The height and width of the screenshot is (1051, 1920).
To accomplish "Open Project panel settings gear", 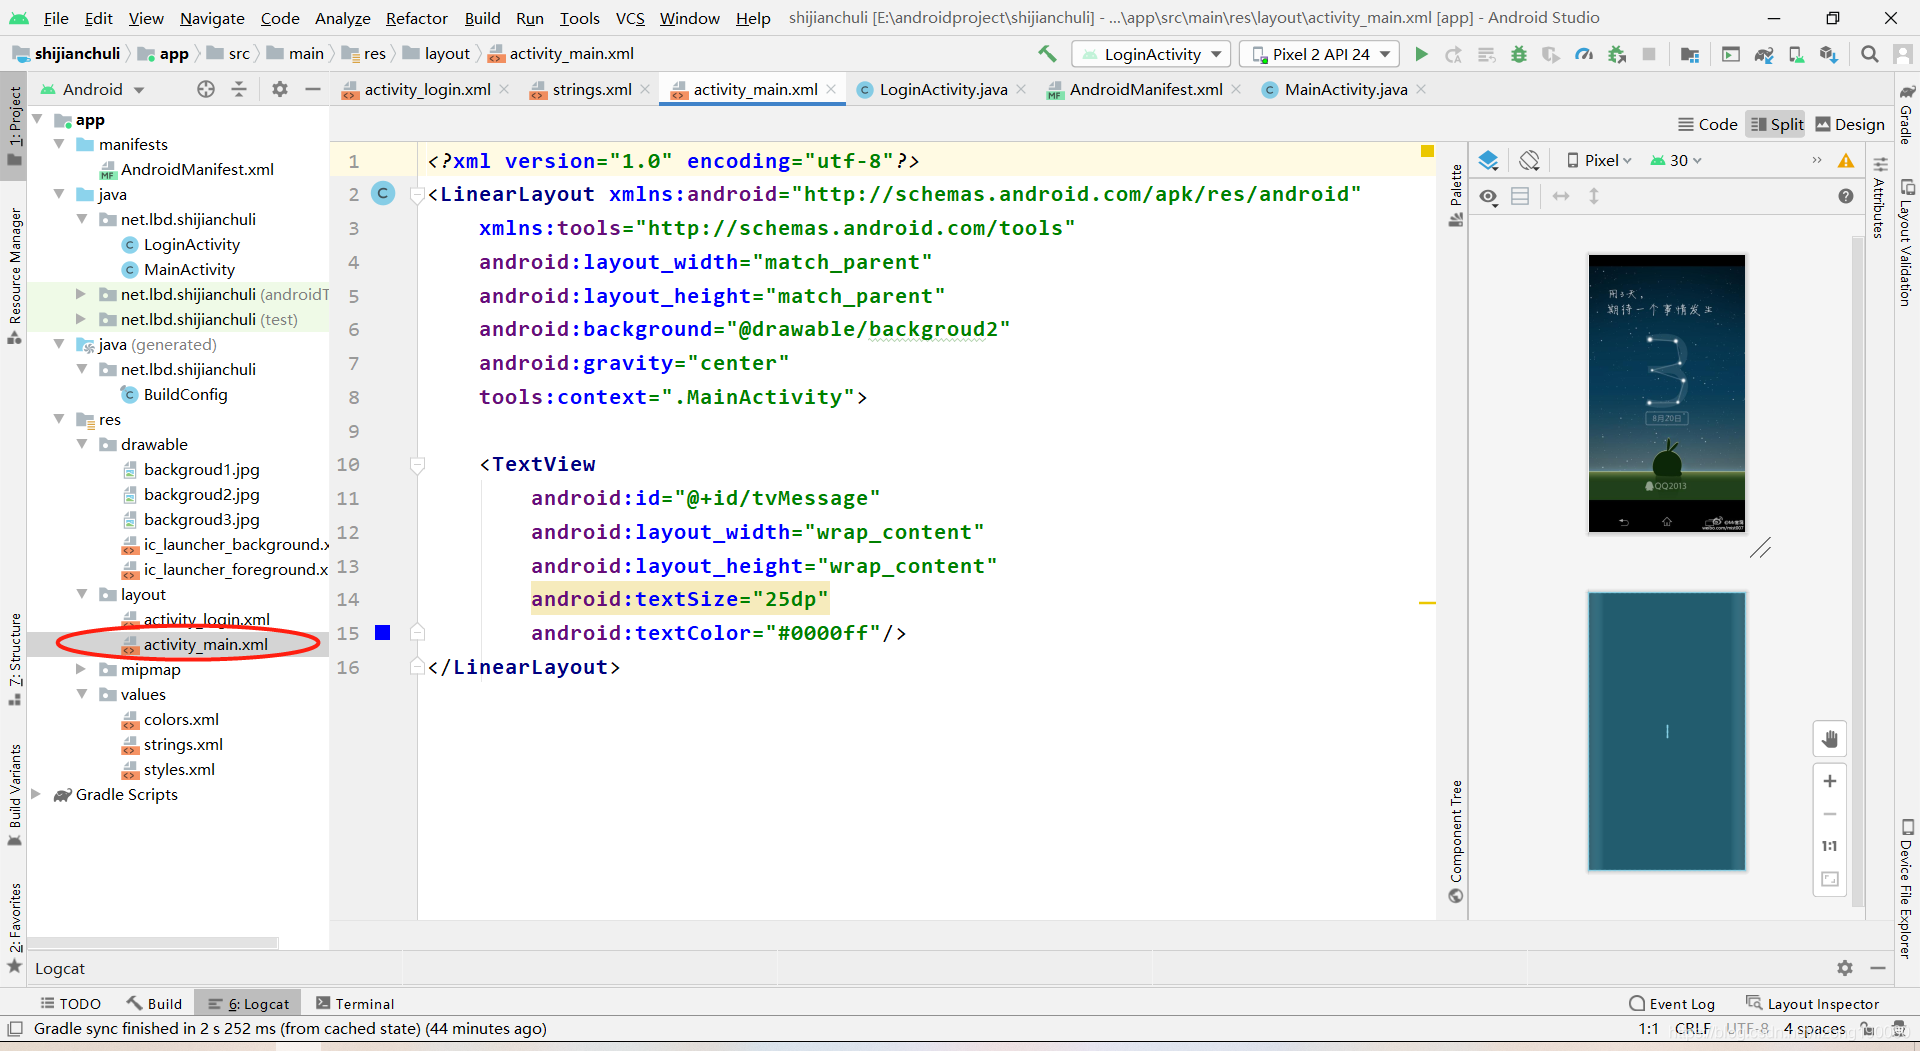I will tap(280, 89).
